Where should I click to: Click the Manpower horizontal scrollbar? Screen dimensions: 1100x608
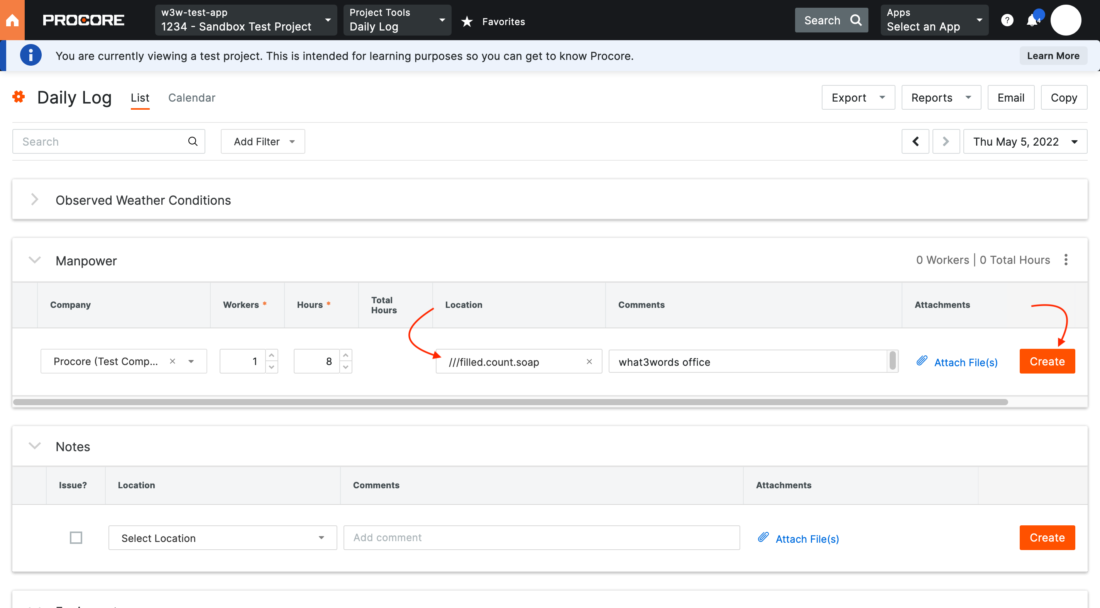(511, 403)
